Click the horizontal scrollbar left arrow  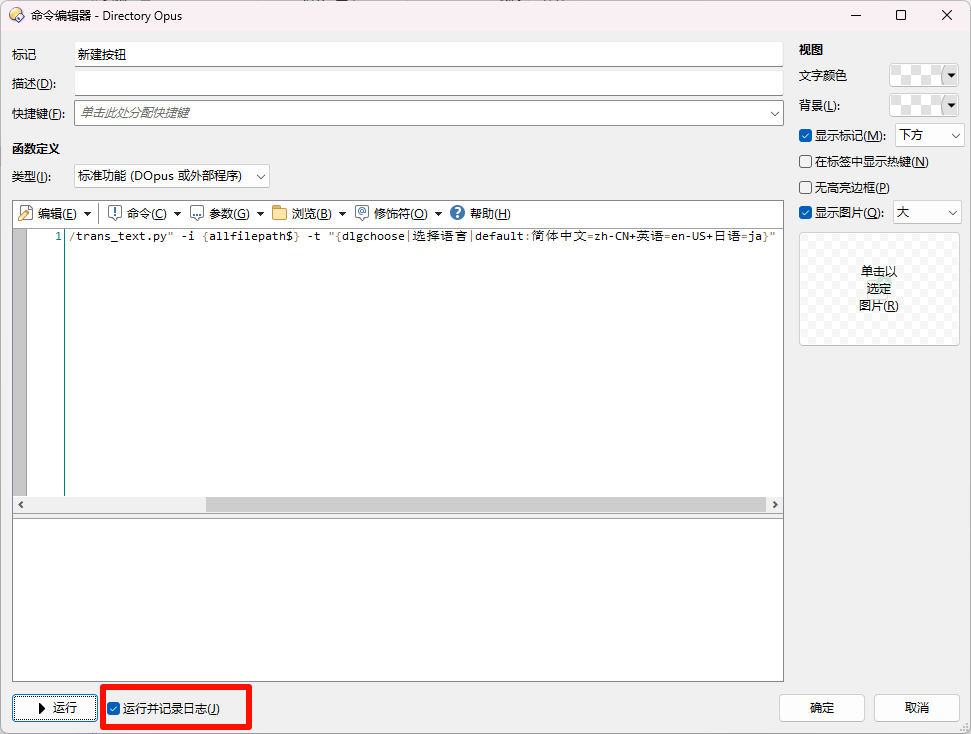(20, 505)
